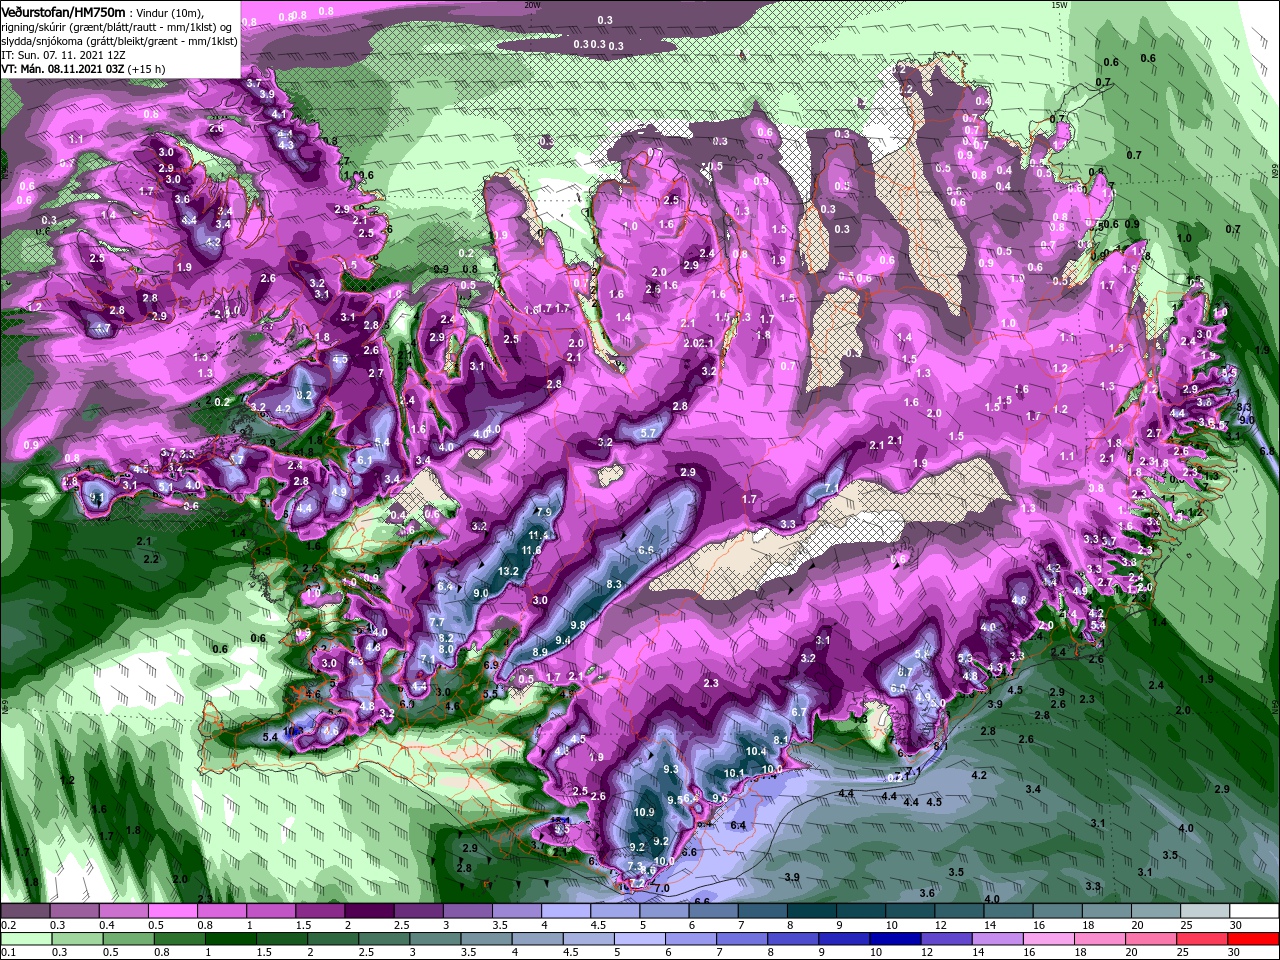Click the light pink swatch at rain legend 16
Screen dimensions: 1280x960
[x=1047, y=939]
